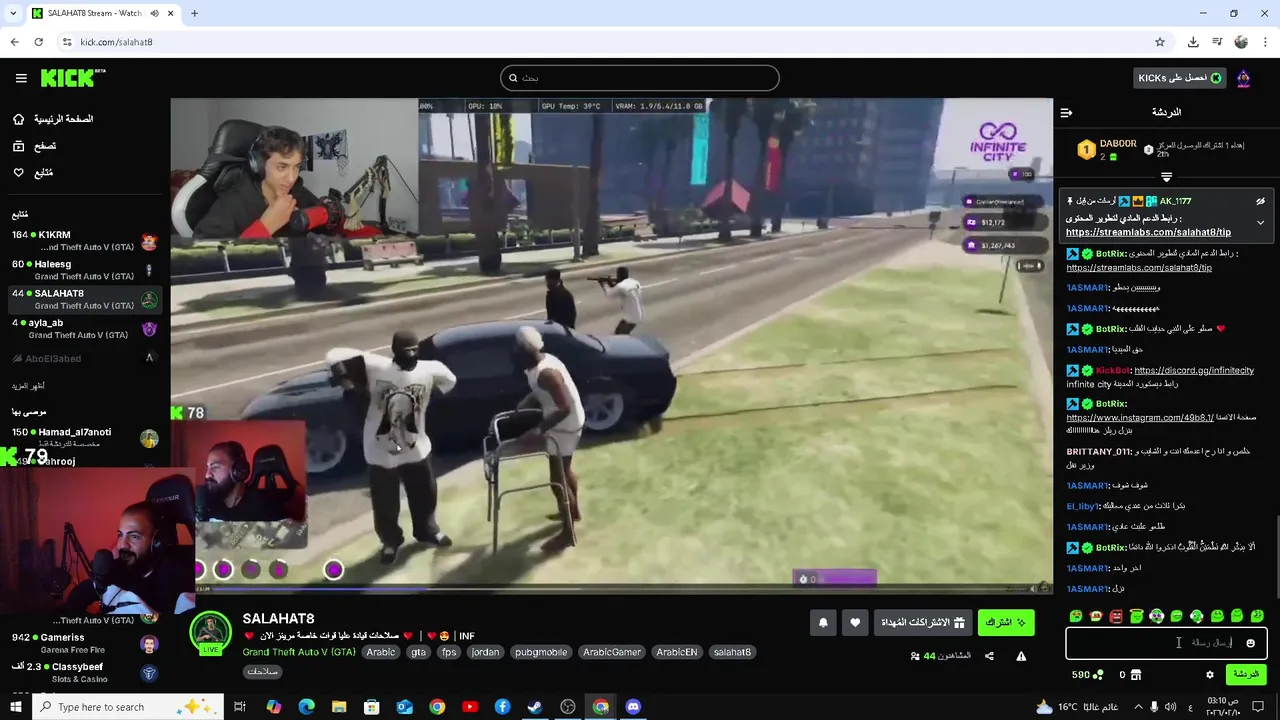Open Gifted subscriptions button
Screen dimensions: 1280x720
pyautogui.click(x=924, y=622)
